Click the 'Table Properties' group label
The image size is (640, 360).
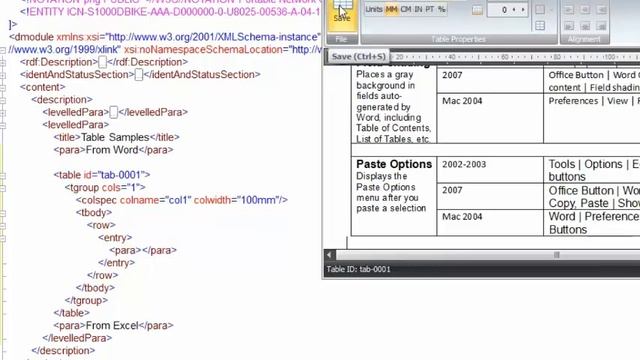coord(458,39)
